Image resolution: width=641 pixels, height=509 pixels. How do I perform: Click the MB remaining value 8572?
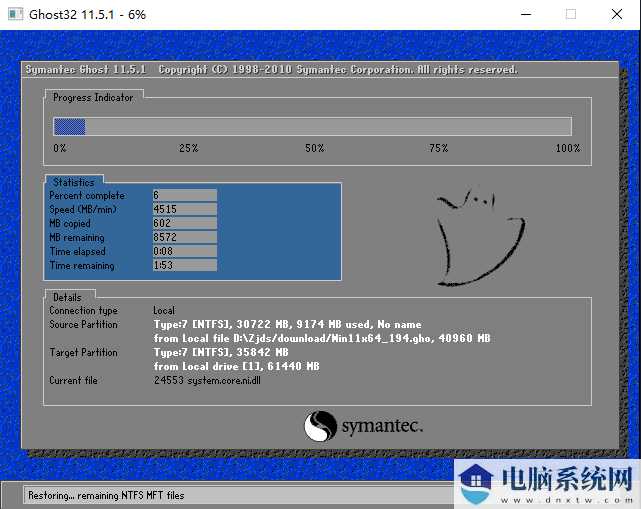pos(184,237)
